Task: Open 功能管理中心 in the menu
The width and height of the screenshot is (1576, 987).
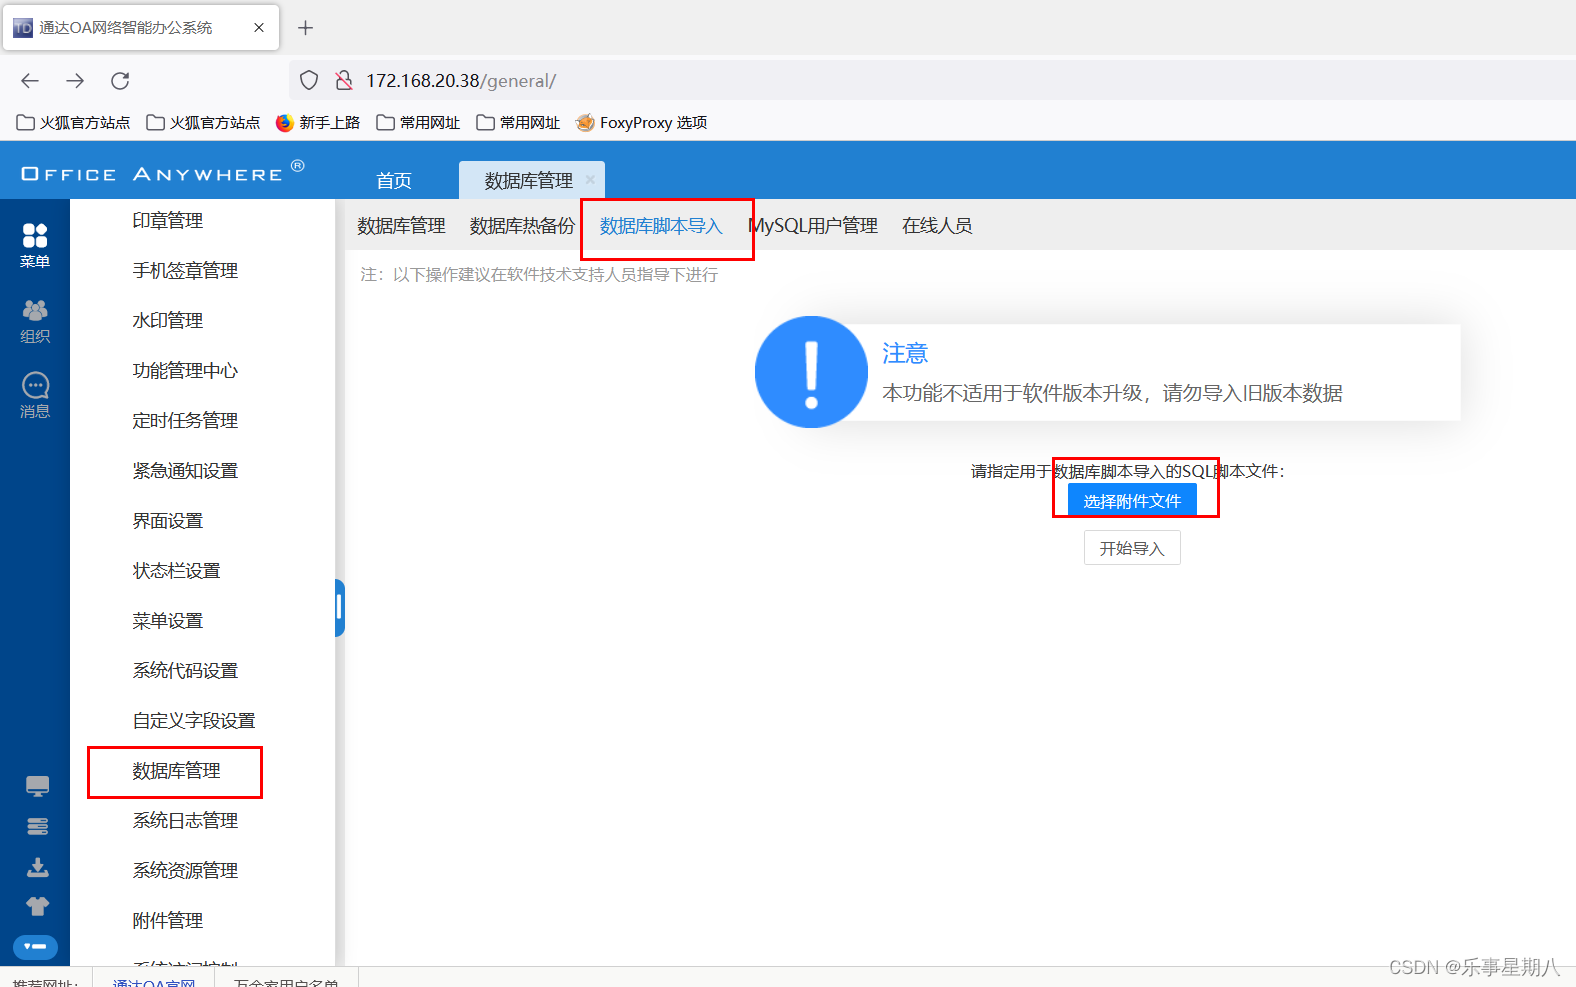Action: [185, 371]
